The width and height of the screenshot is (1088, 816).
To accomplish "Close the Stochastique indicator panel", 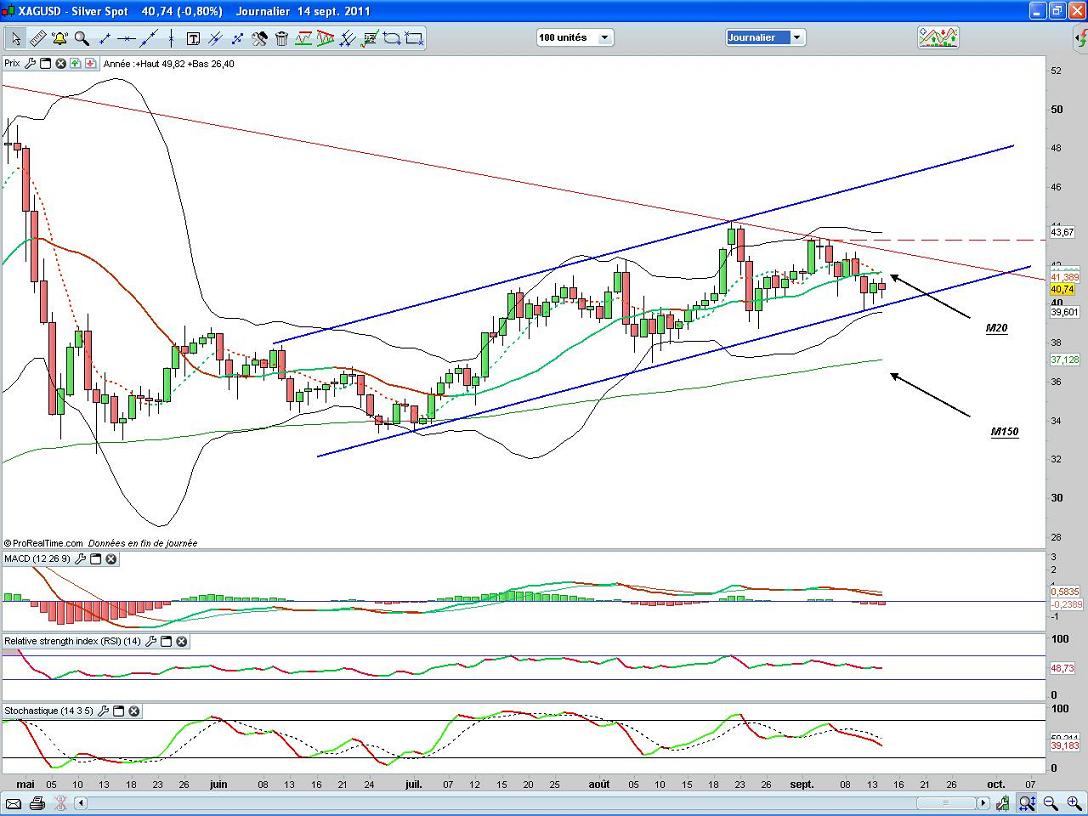I will pyautogui.click(x=134, y=711).
